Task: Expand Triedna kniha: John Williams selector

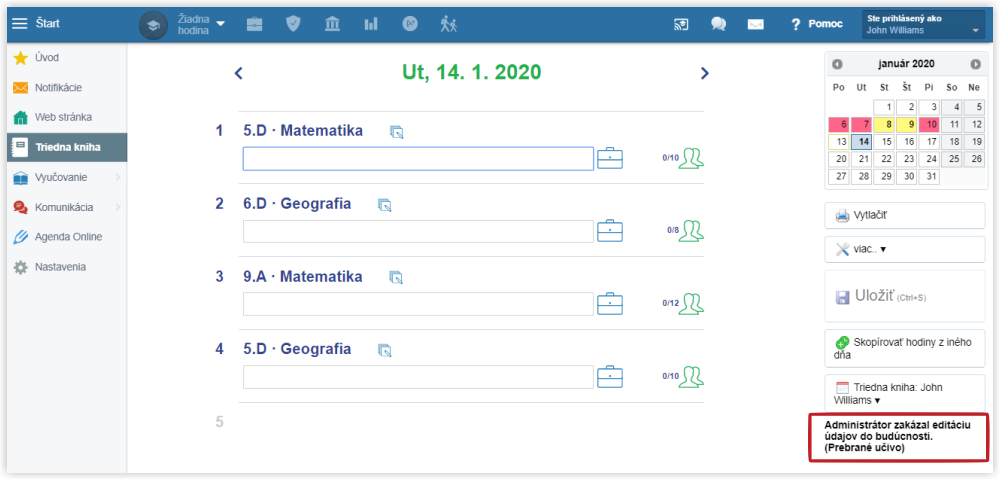Action: pos(904,393)
